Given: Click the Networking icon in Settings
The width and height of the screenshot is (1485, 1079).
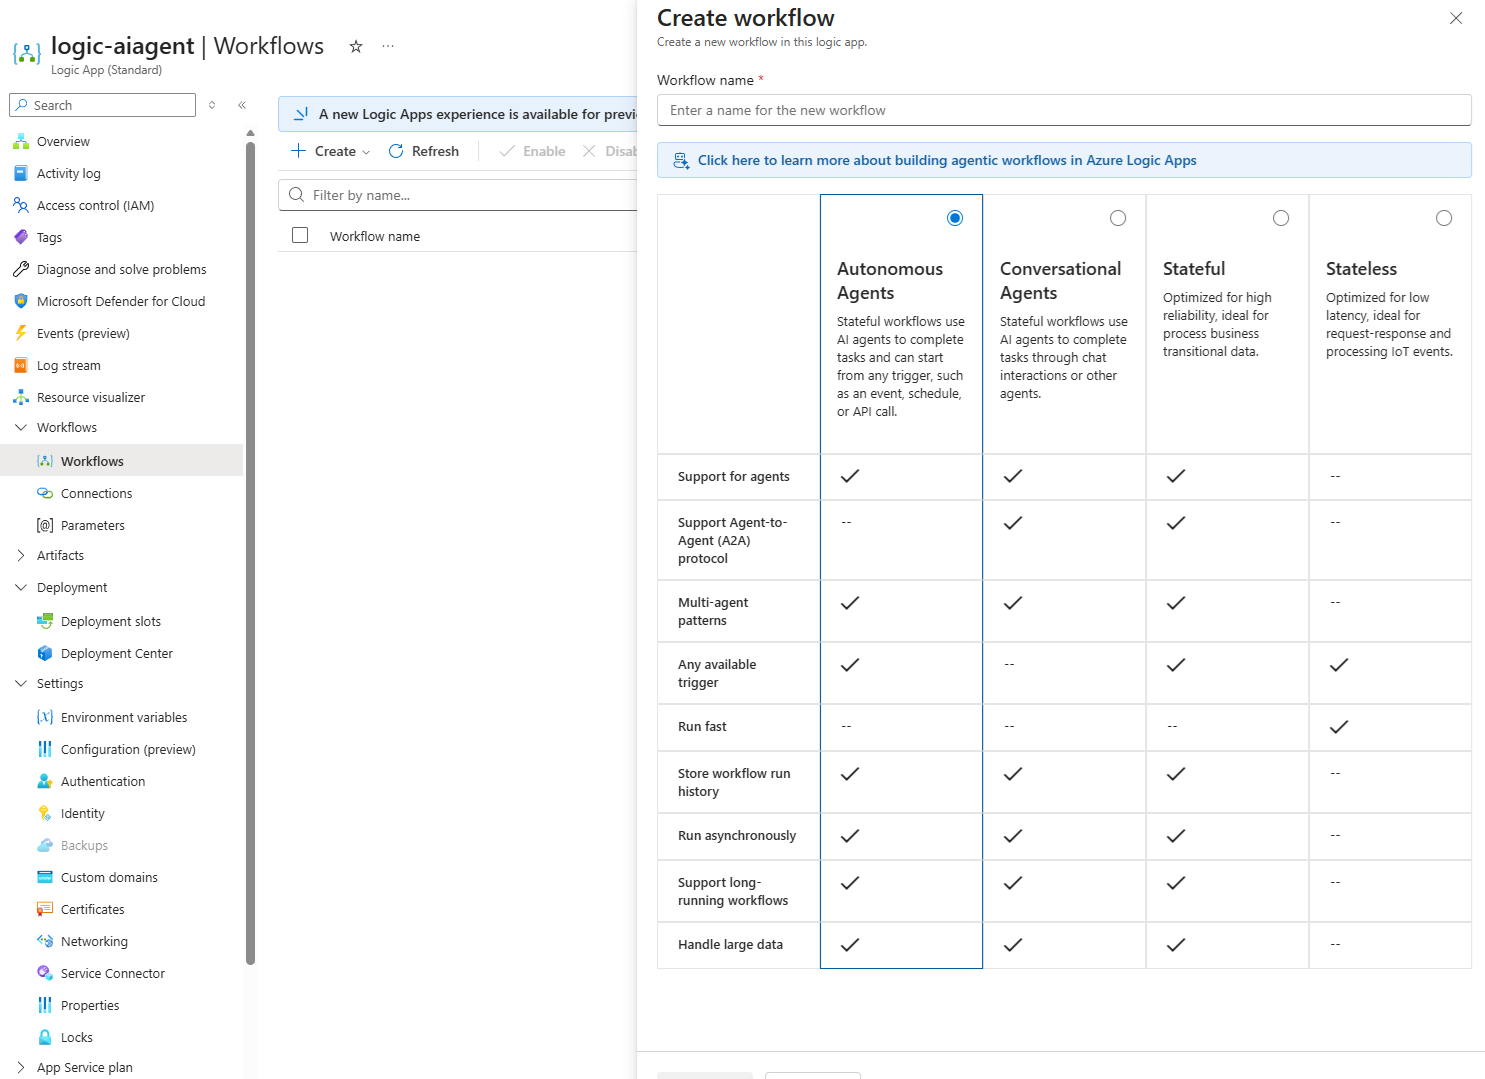Looking at the screenshot, I should (45, 942).
